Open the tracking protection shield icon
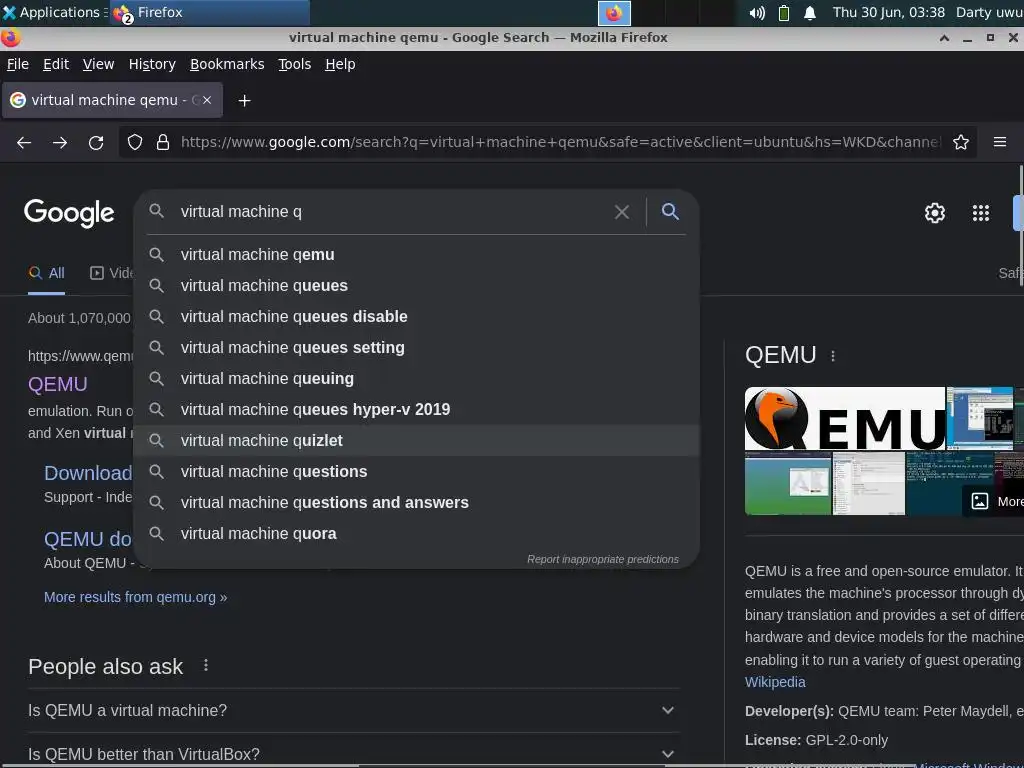Viewport: 1024px width, 768px height. click(135, 142)
